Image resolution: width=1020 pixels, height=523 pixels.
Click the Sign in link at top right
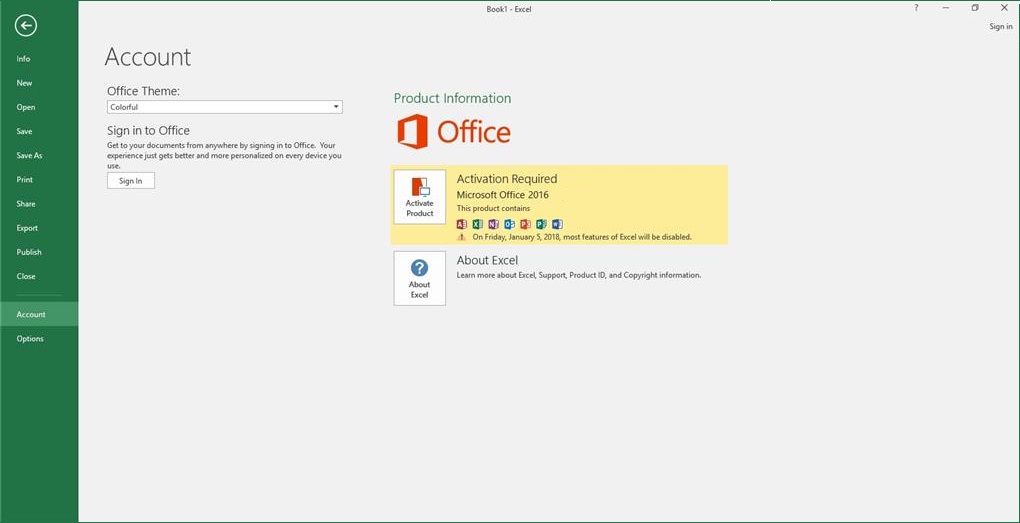click(1000, 27)
